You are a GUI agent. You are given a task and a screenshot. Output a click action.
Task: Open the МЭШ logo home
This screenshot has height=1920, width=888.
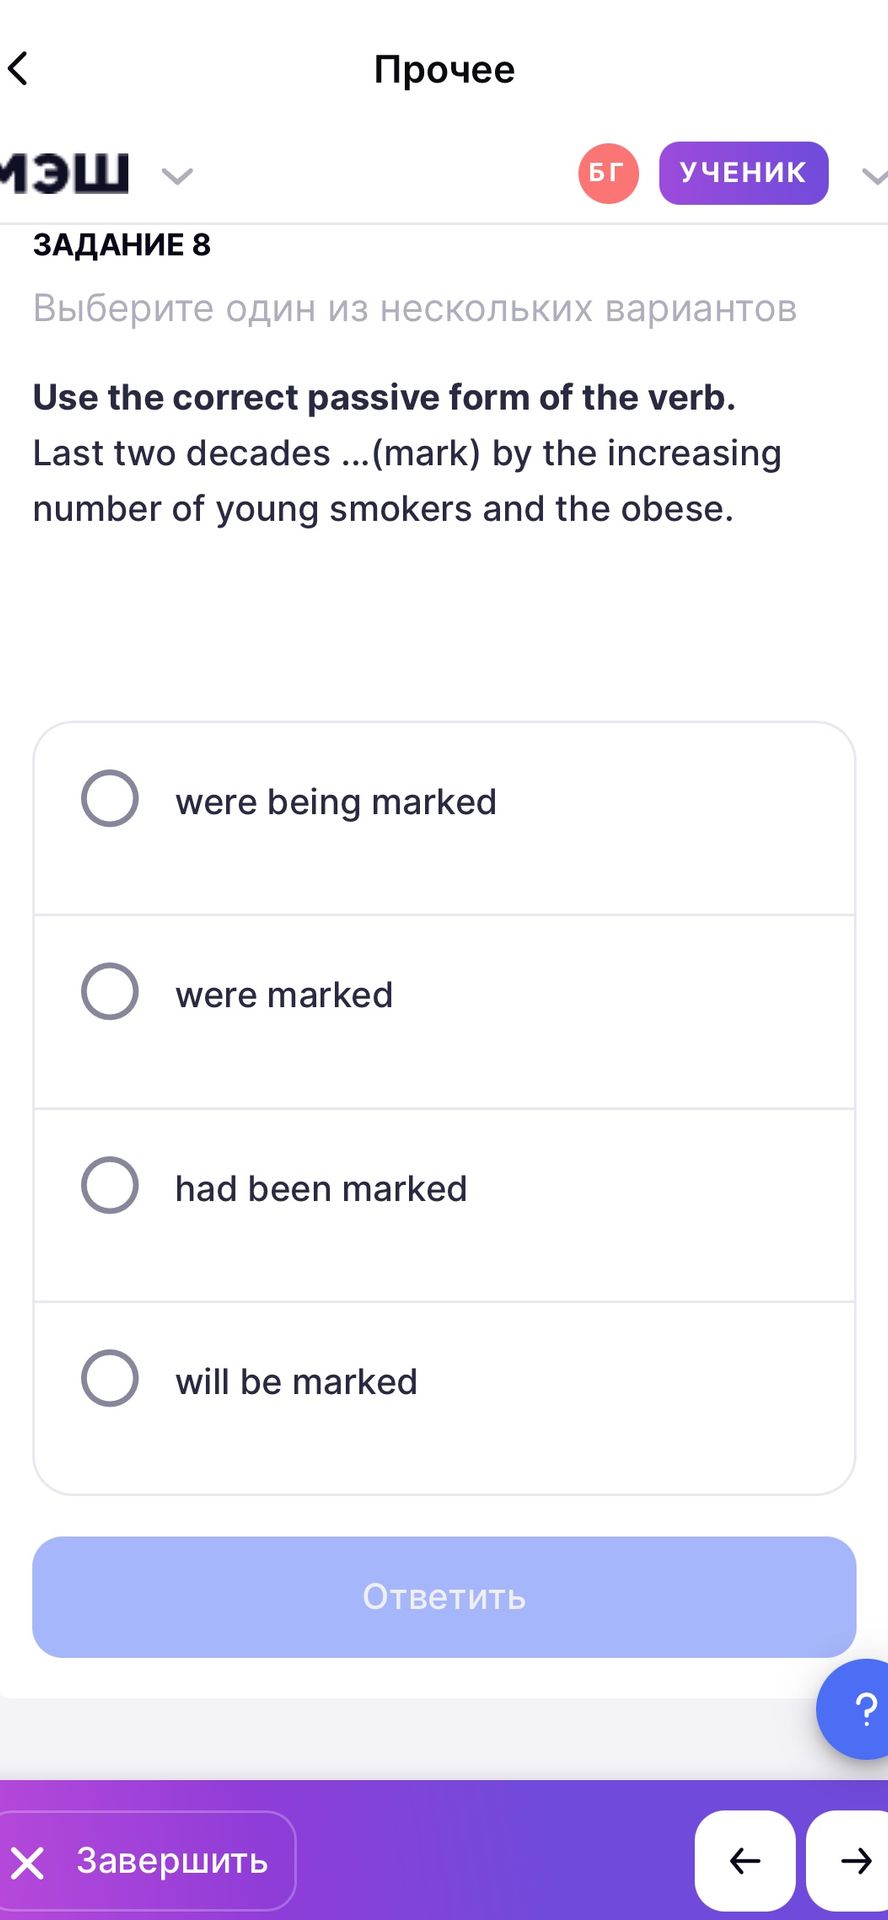(65, 173)
